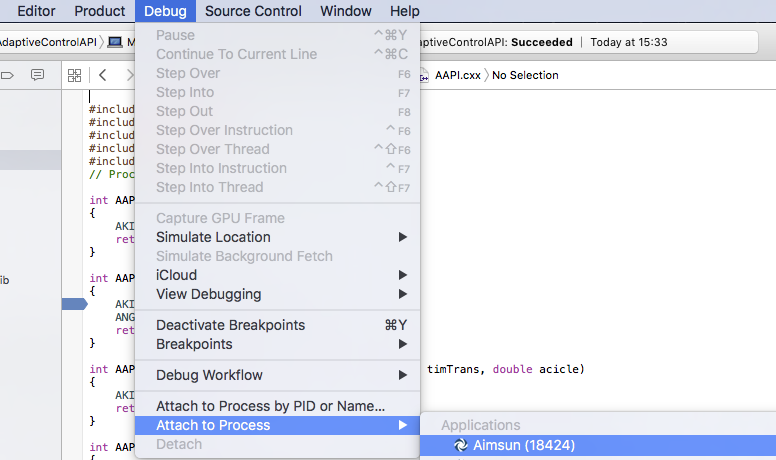776x460 pixels.
Task: Click the AAPI.cxx file icon in the jump bar
Action: pyautogui.click(x=425, y=75)
